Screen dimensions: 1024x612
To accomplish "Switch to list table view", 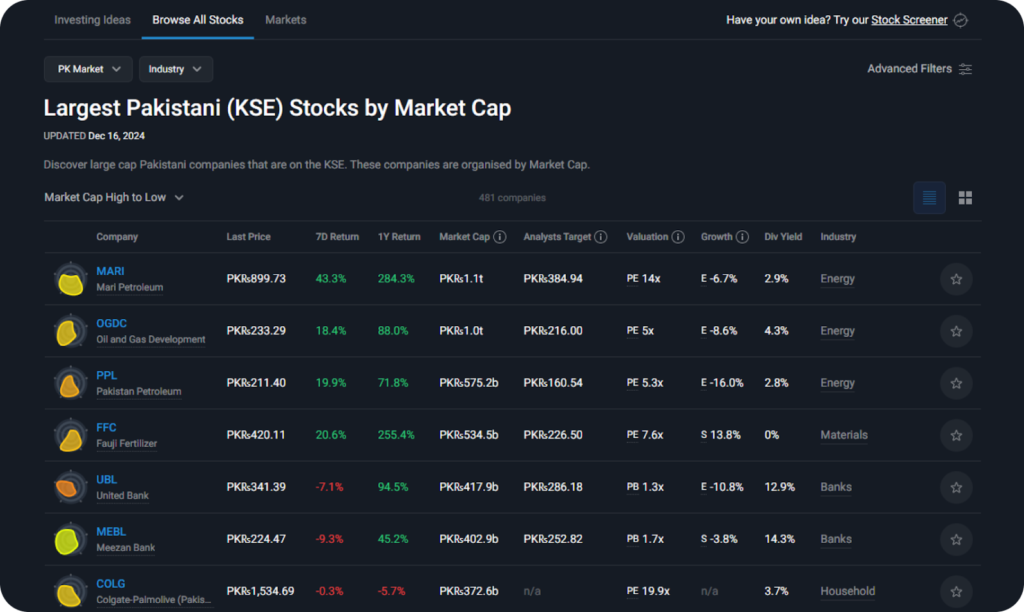I will pyautogui.click(x=929, y=198).
